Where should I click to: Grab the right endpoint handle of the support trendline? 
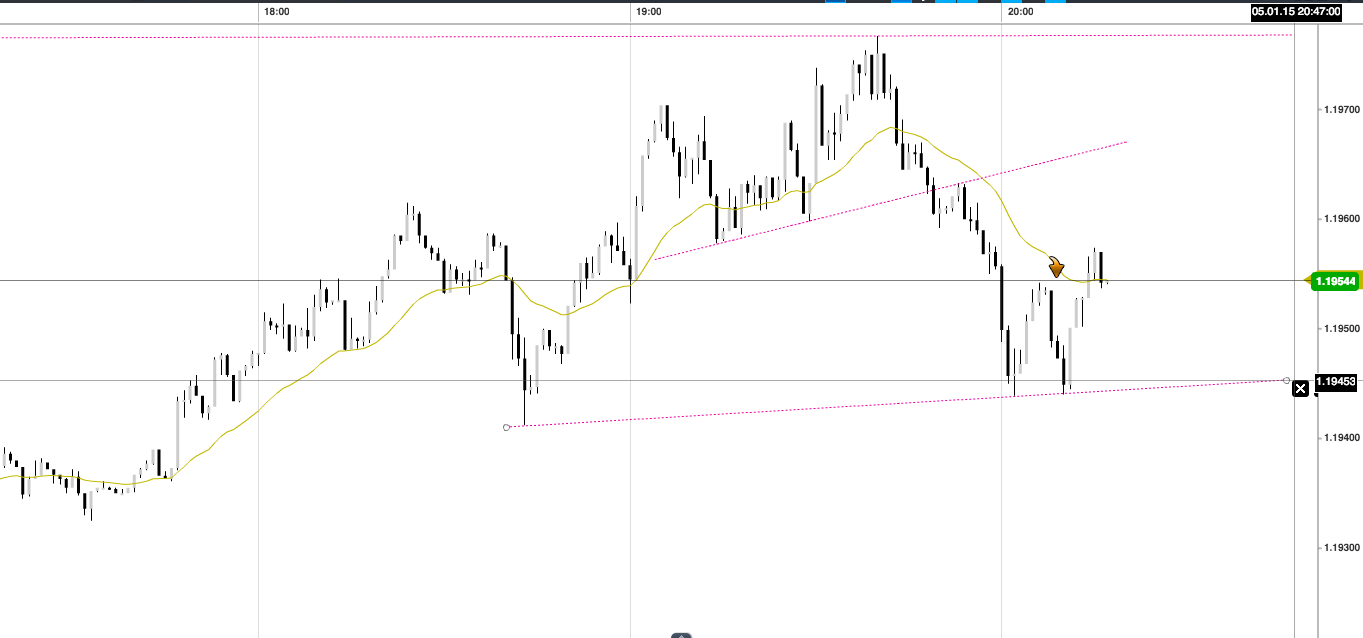[x=1286, y=380]
